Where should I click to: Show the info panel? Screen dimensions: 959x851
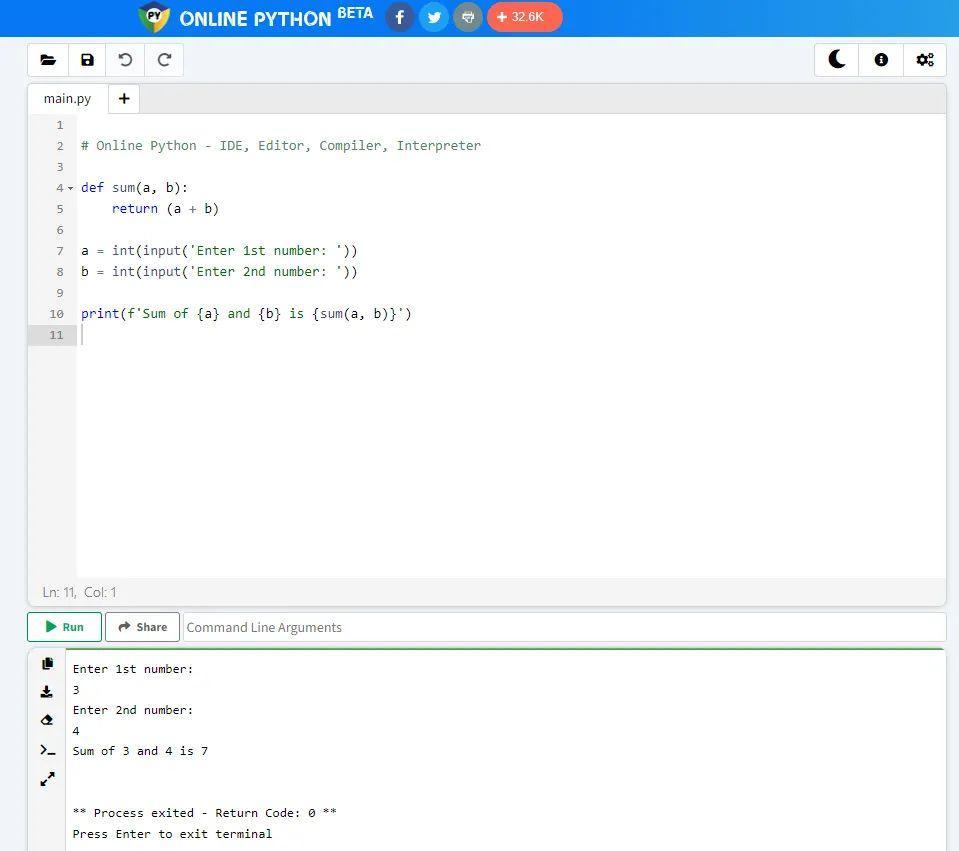pyautogui.click(x=880, y=59)
